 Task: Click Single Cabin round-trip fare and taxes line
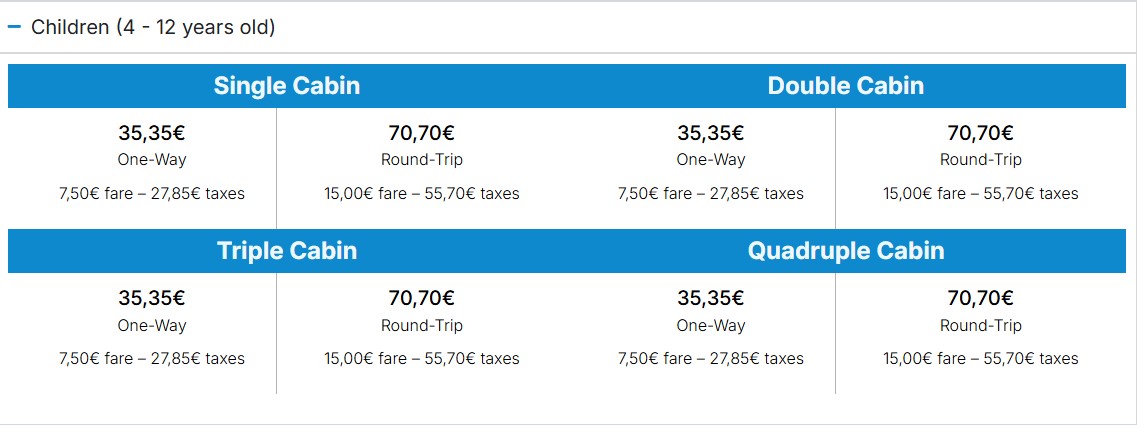tap(421, 194)
